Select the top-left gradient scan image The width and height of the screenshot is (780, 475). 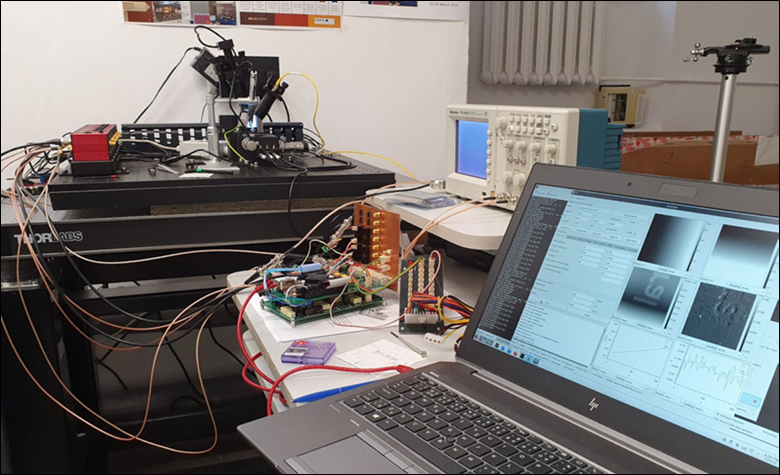tap(667, 239)
